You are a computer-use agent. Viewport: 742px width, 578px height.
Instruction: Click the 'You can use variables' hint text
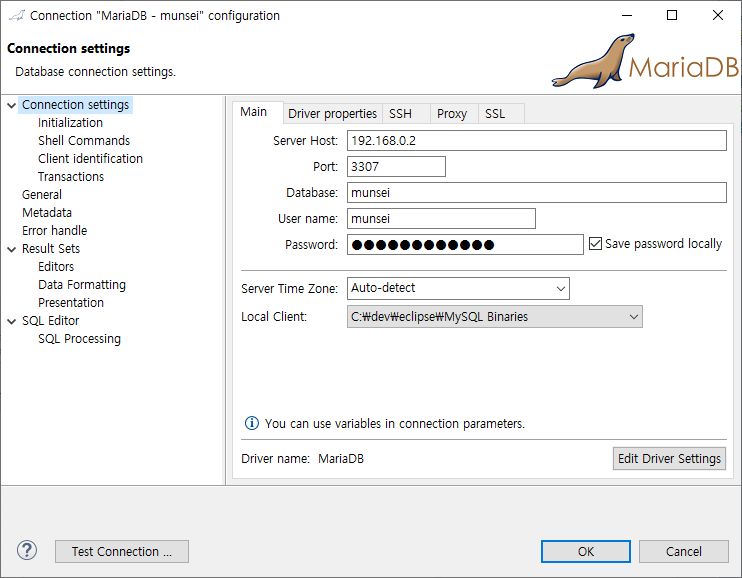pos(395,423)
